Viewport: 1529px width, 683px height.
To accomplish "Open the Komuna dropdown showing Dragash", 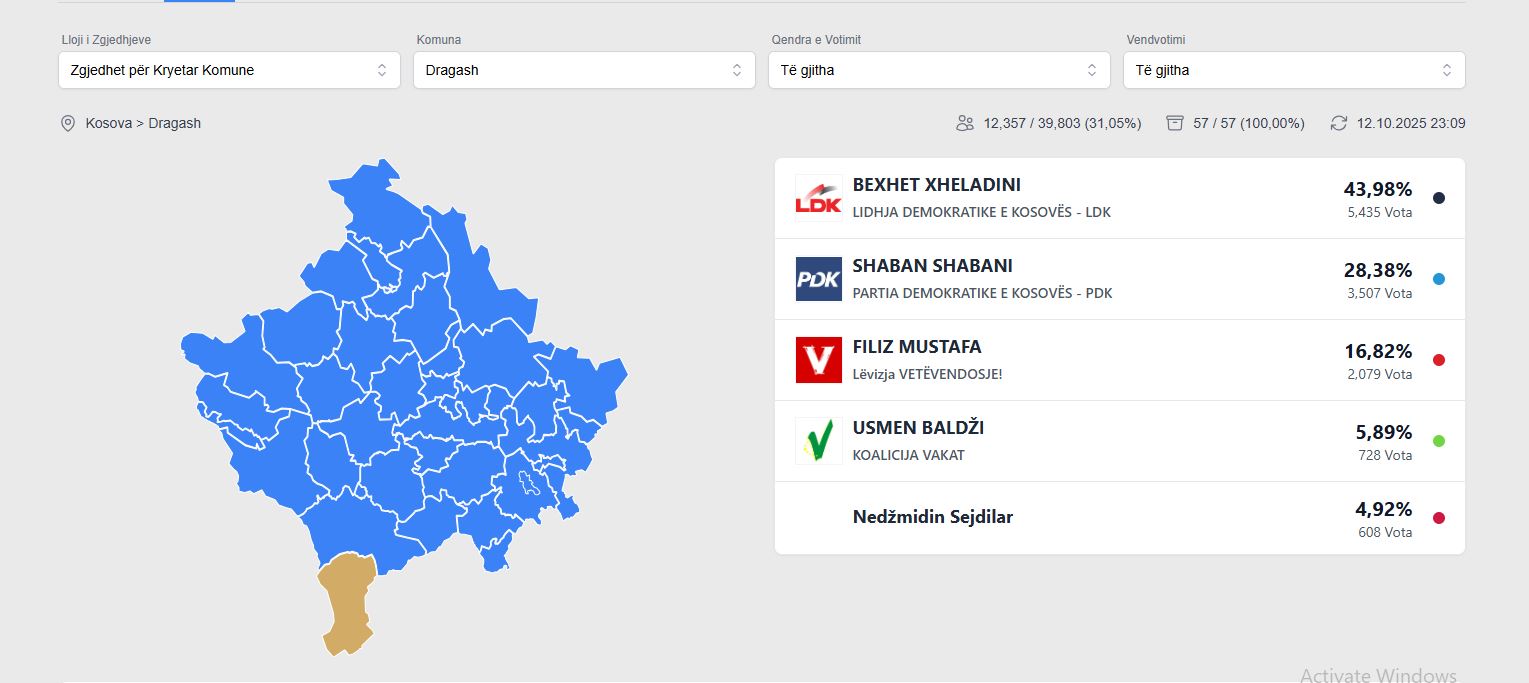I will pos(584,70).
